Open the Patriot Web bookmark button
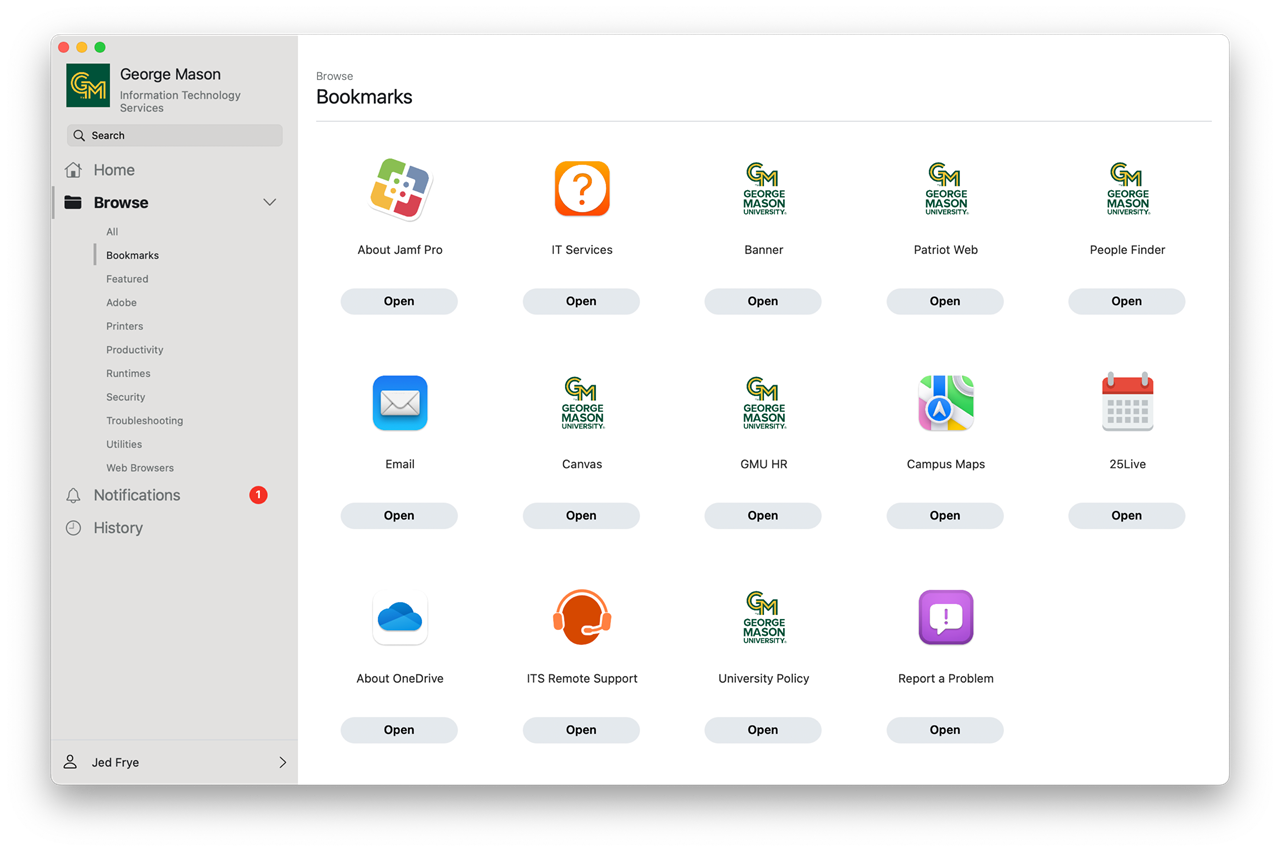 (945, 301)
